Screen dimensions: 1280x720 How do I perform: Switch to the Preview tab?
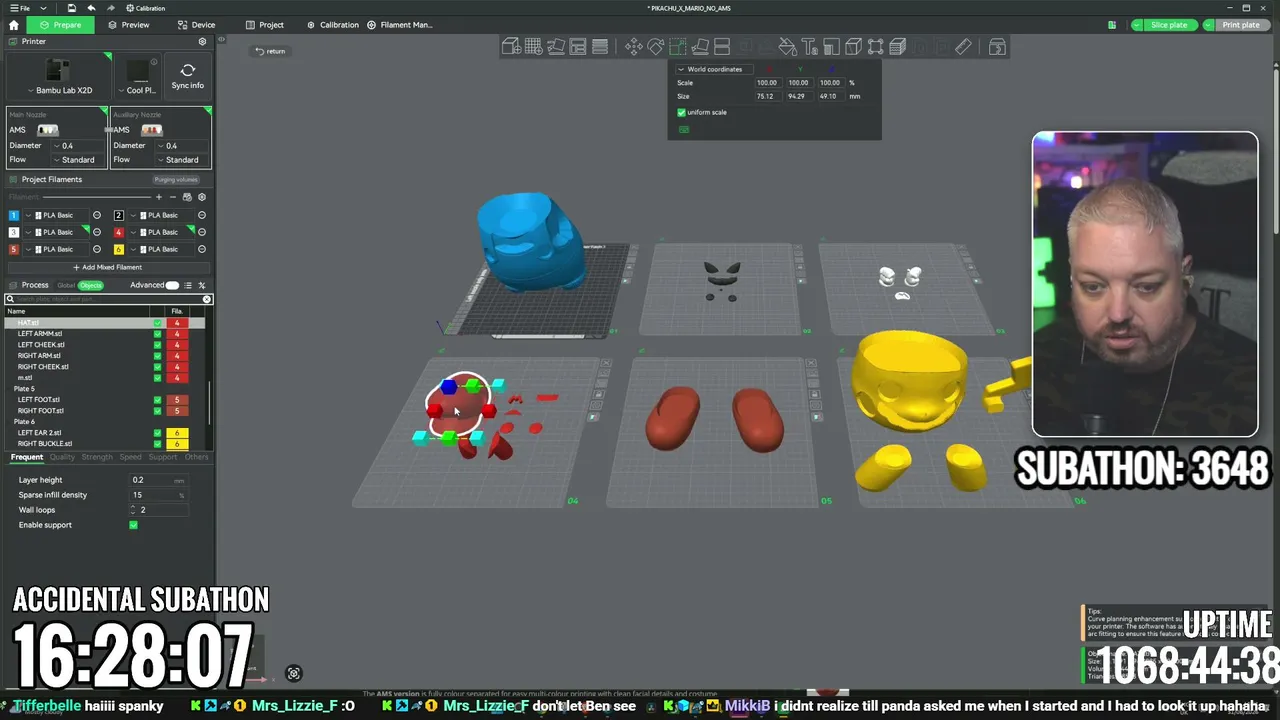coord(129,25)
